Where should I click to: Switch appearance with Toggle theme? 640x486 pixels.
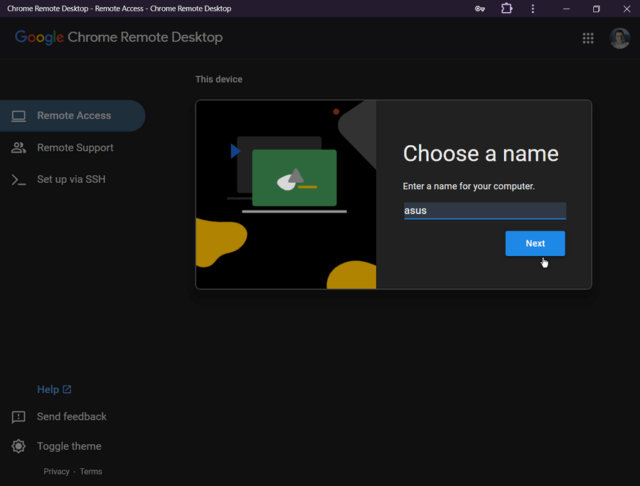[69, 446]
